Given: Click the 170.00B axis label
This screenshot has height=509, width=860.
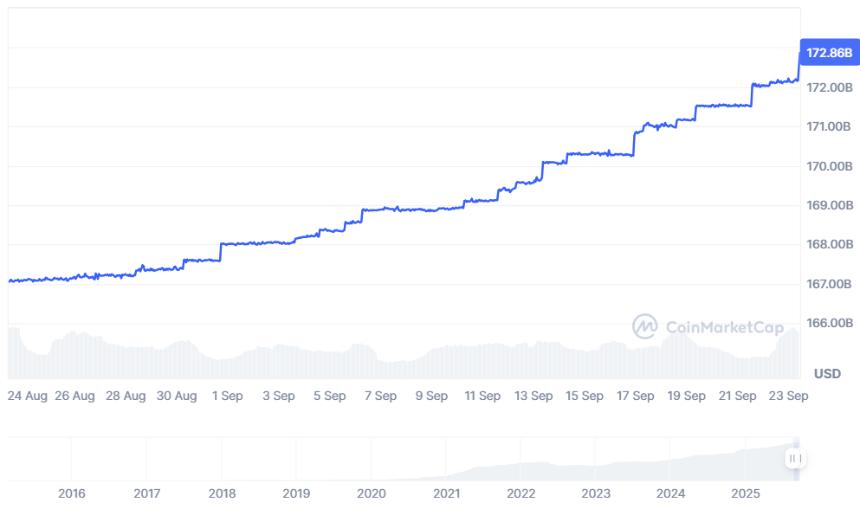Looking at the screenshot, I should 829,166.
